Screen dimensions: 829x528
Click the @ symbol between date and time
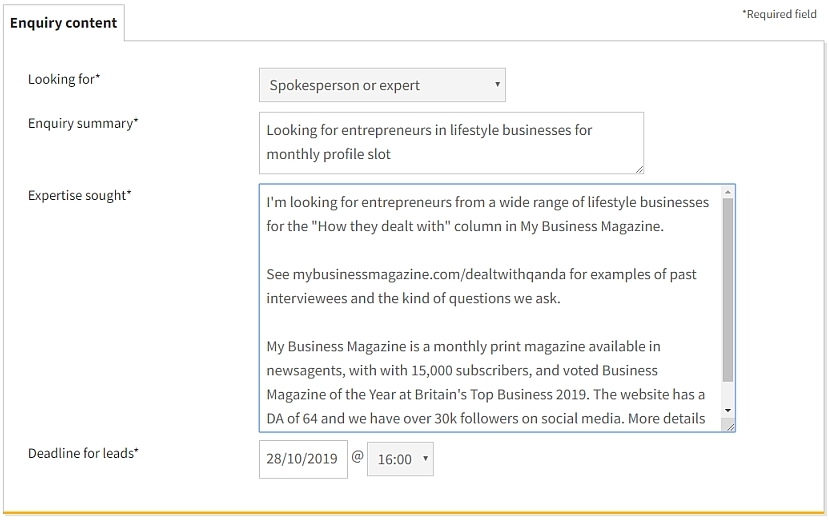[357, 457]
